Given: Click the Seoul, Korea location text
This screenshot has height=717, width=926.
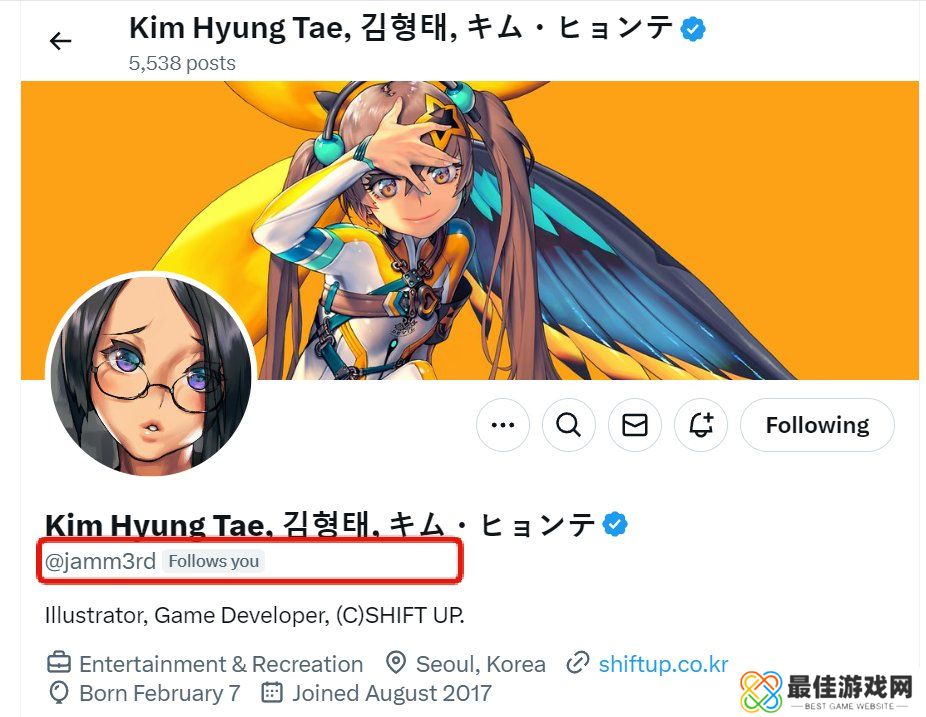Looking at the screenshot, I should (x=481, y=664).
